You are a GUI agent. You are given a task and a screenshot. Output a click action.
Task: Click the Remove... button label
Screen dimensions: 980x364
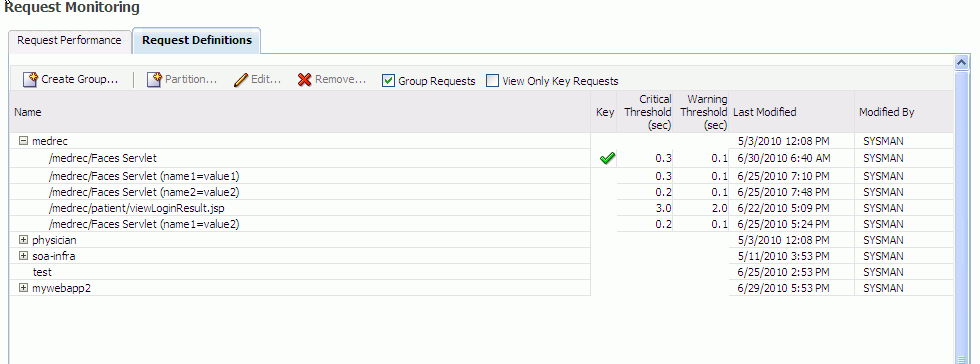(341, 80)
